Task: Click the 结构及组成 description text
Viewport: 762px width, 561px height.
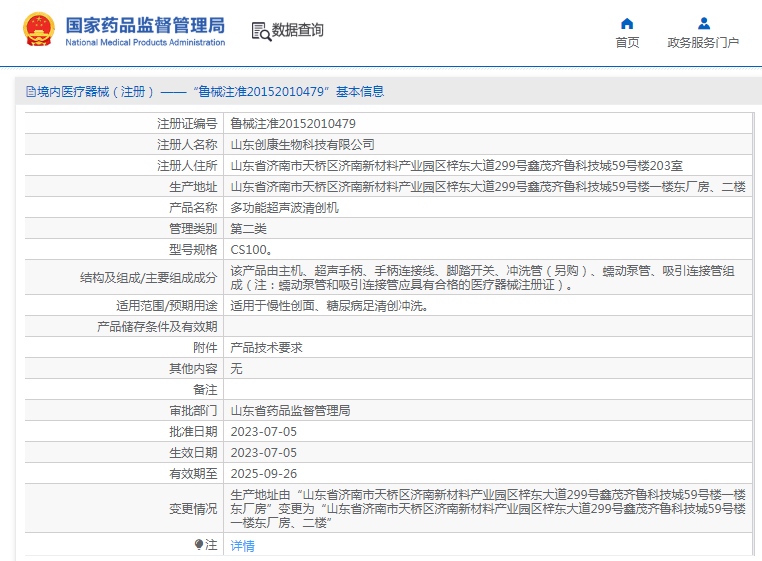Action: pos(483,278)
